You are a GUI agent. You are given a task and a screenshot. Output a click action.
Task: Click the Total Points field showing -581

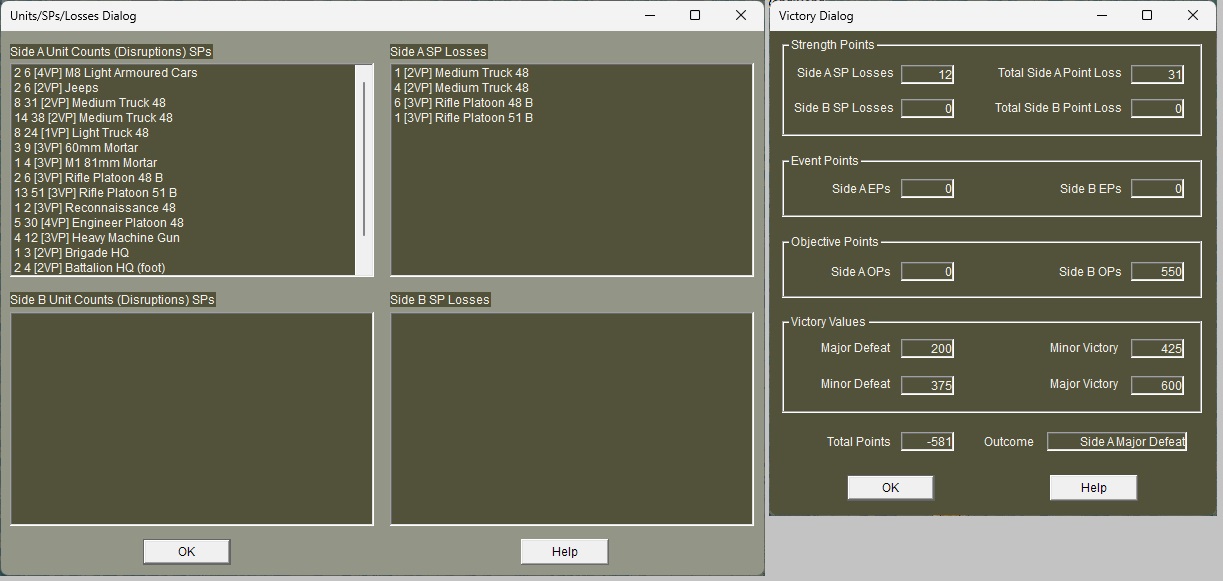927,441
